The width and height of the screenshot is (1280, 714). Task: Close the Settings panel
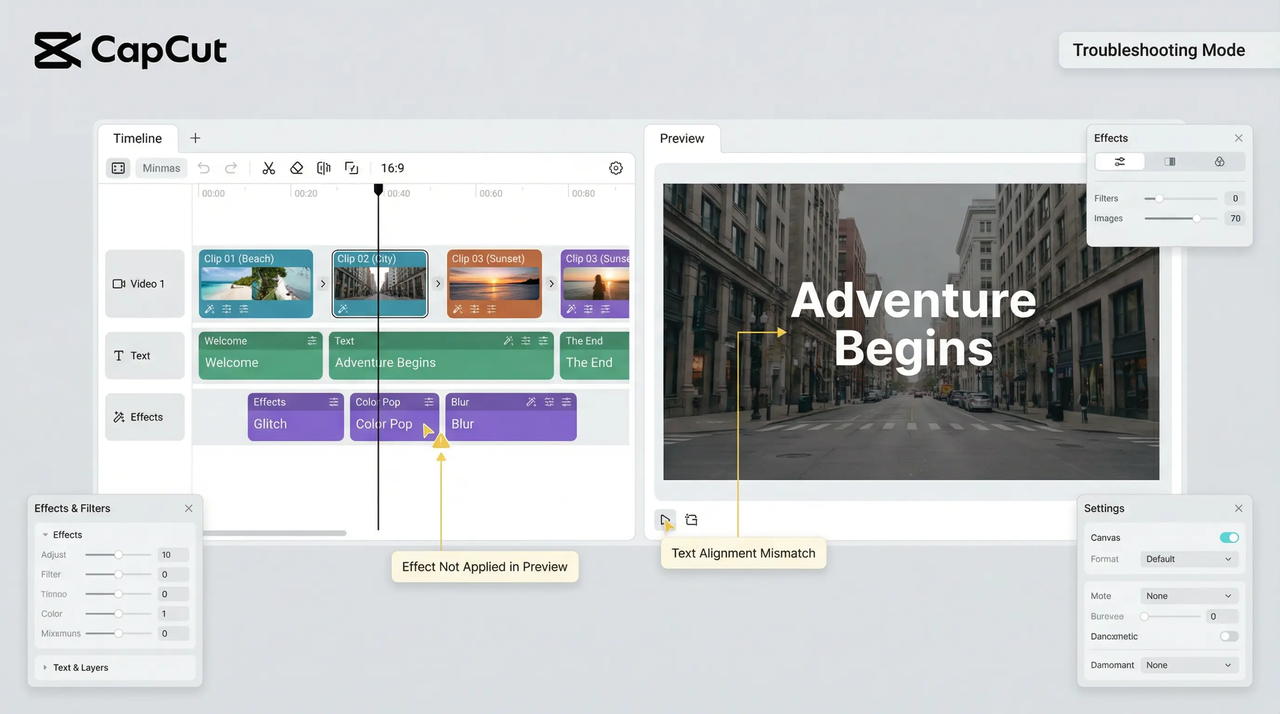tap(1239, 508)
